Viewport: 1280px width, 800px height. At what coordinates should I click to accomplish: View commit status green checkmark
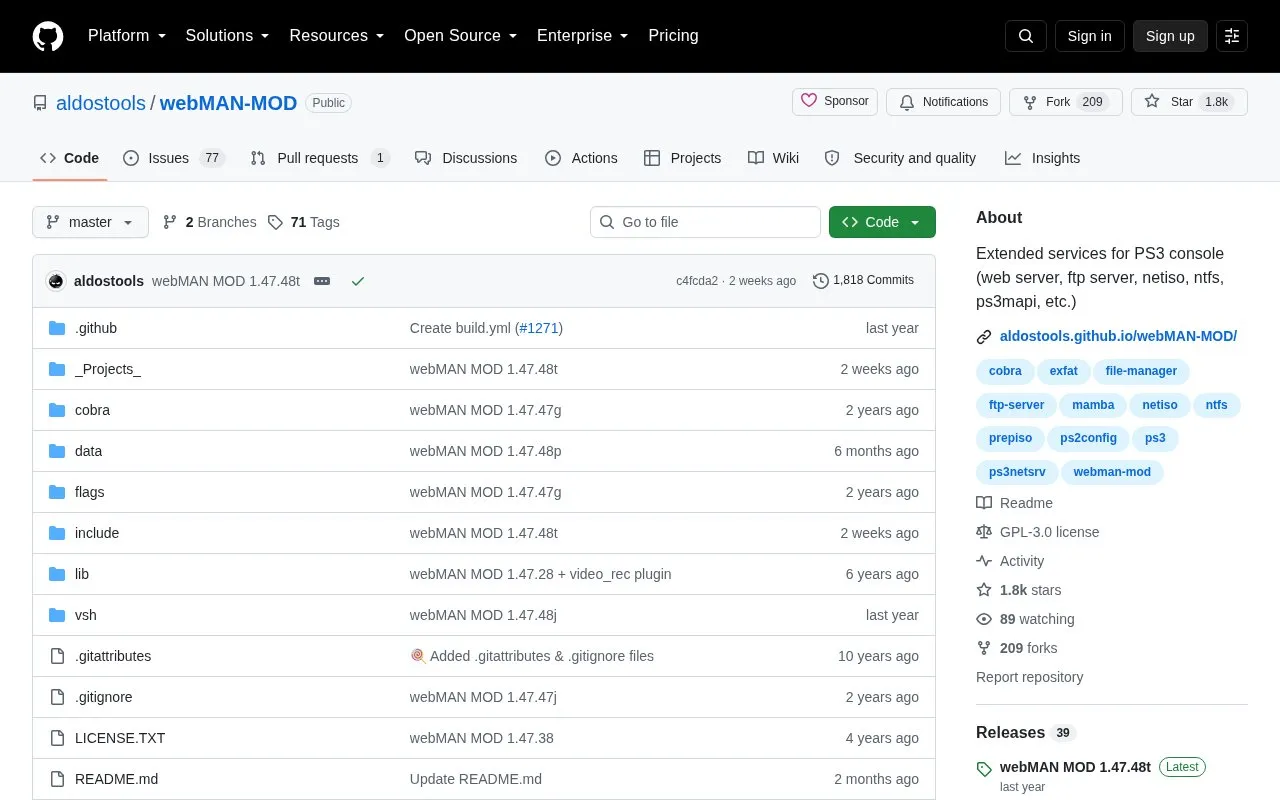coord(358,281)
